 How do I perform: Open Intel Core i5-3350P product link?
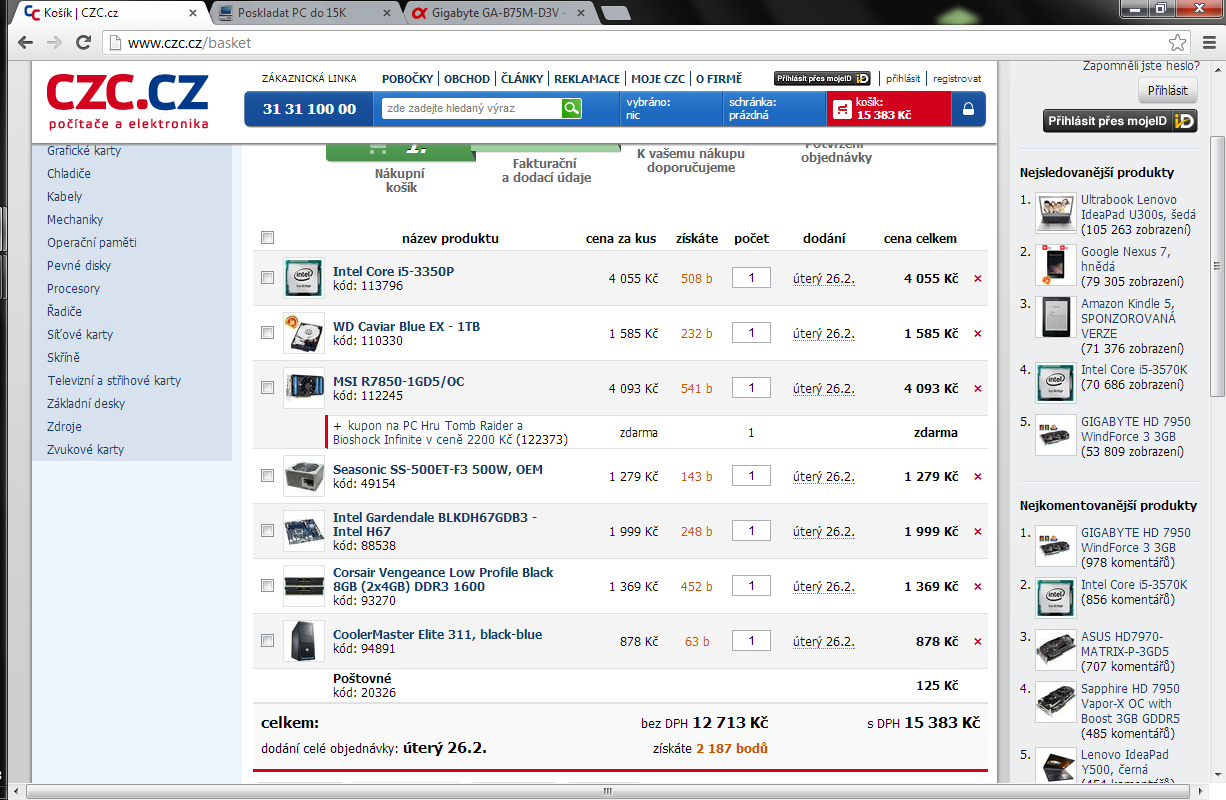point(394,272)
